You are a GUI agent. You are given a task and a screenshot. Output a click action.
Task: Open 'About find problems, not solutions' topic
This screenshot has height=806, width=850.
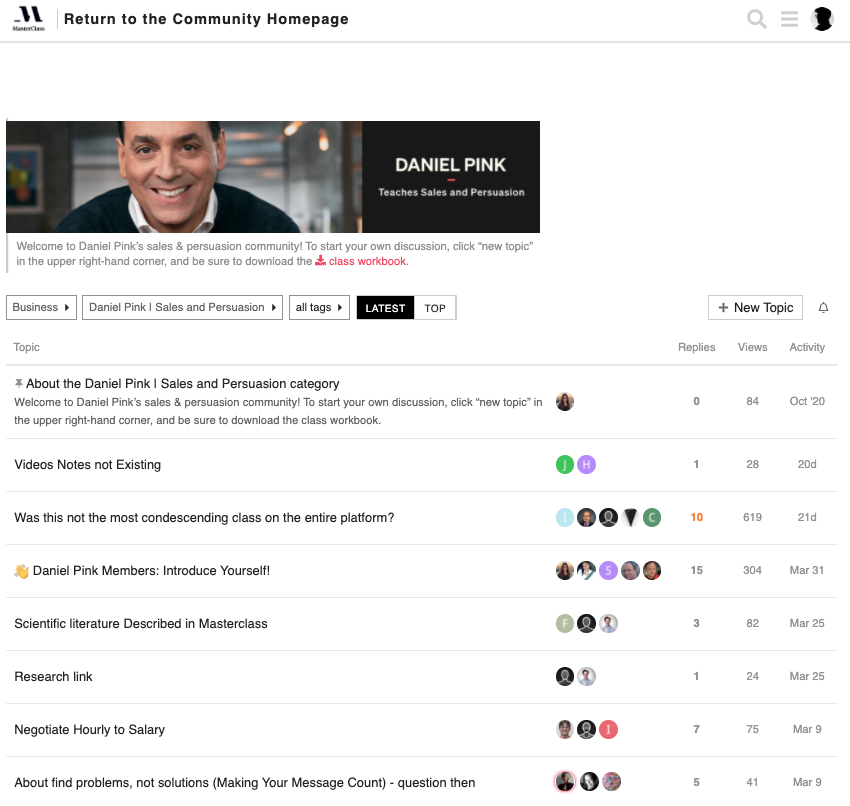pos(244,782)
